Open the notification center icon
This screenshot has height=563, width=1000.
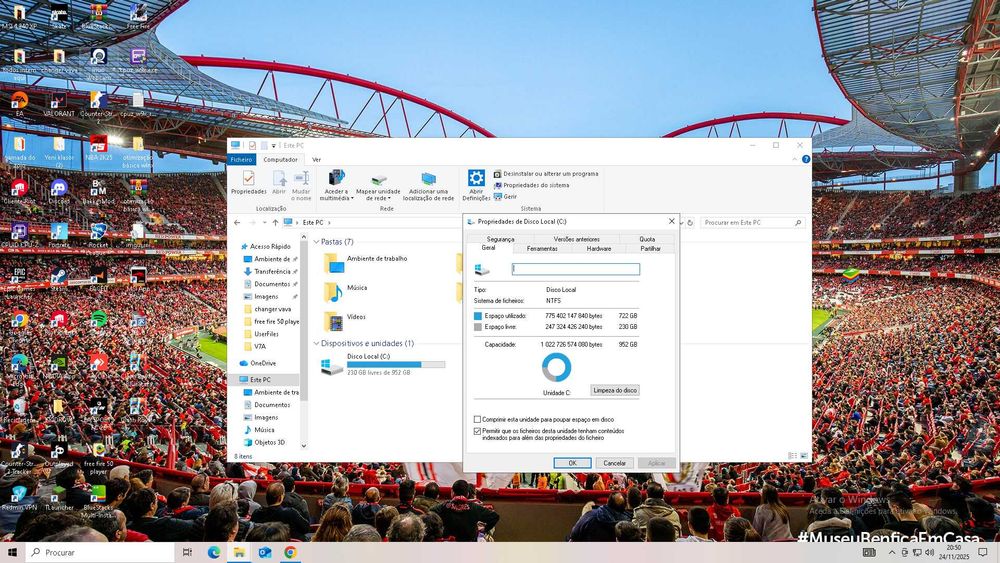click(x=983, y=552)
